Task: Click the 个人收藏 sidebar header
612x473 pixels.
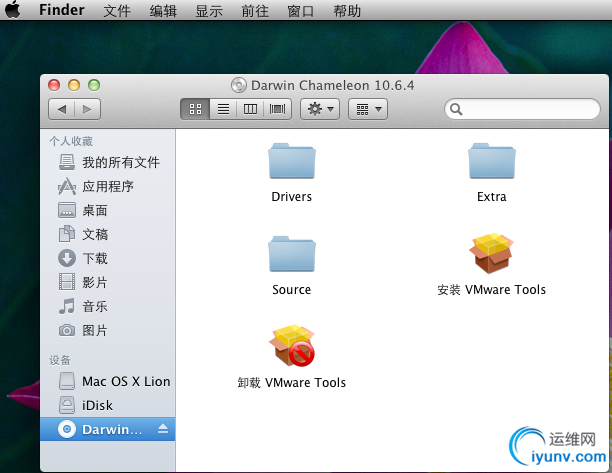Action: click(x=71, y=141)
